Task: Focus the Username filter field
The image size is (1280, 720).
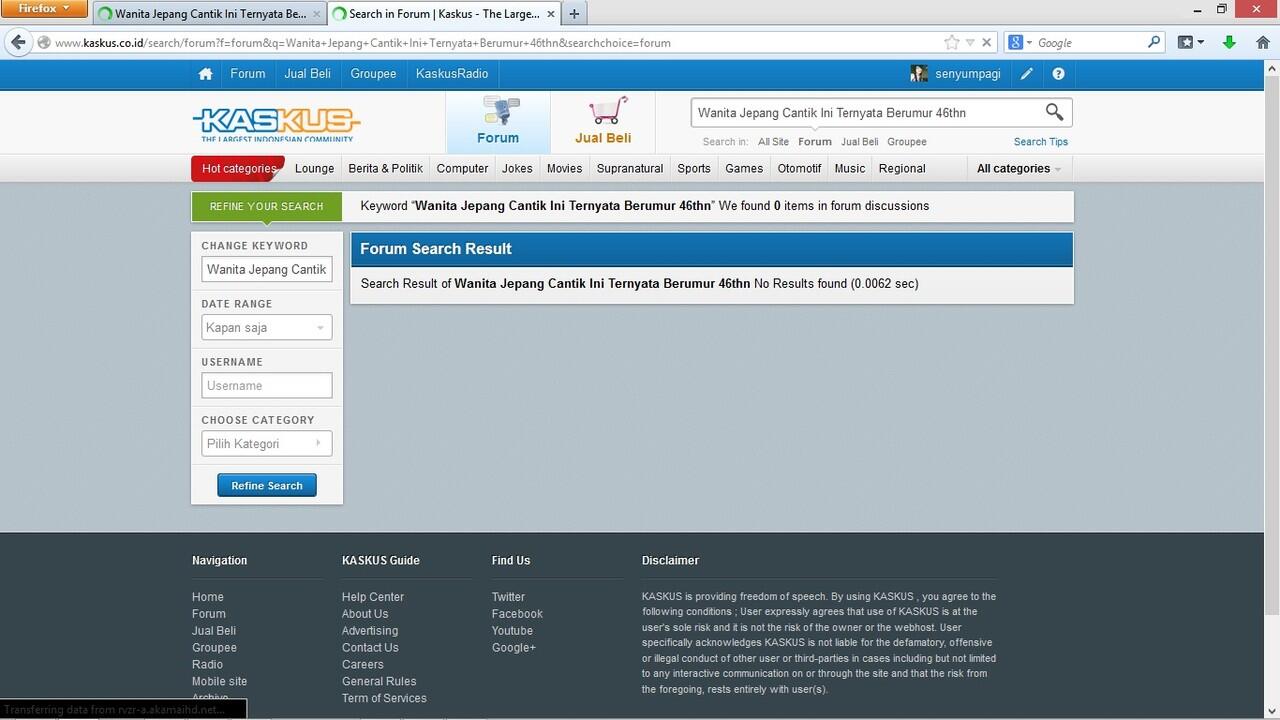Action: (x=267, y=385)
